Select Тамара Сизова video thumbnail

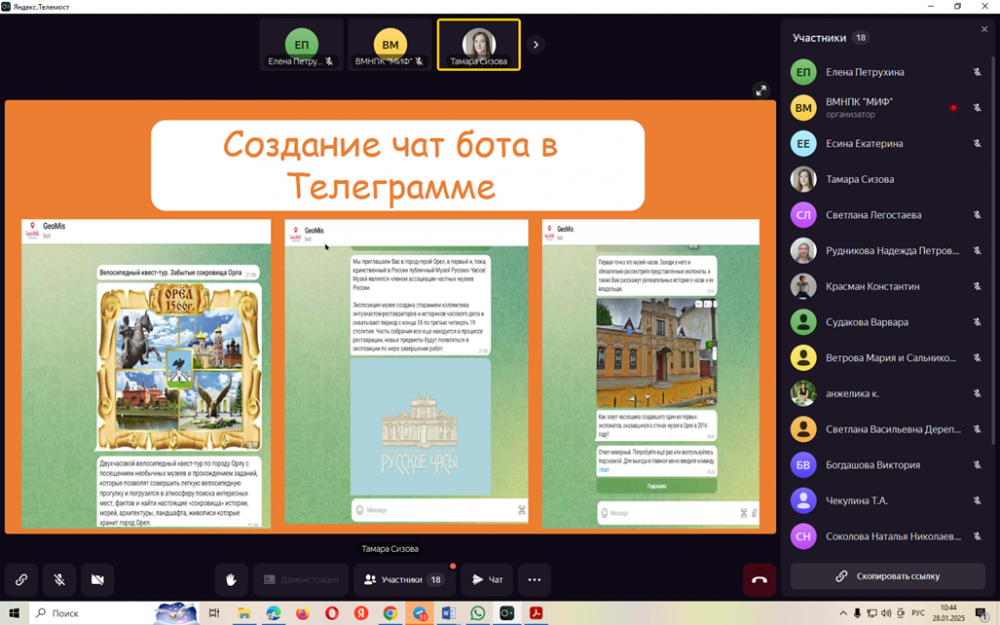tap(478, 45)
